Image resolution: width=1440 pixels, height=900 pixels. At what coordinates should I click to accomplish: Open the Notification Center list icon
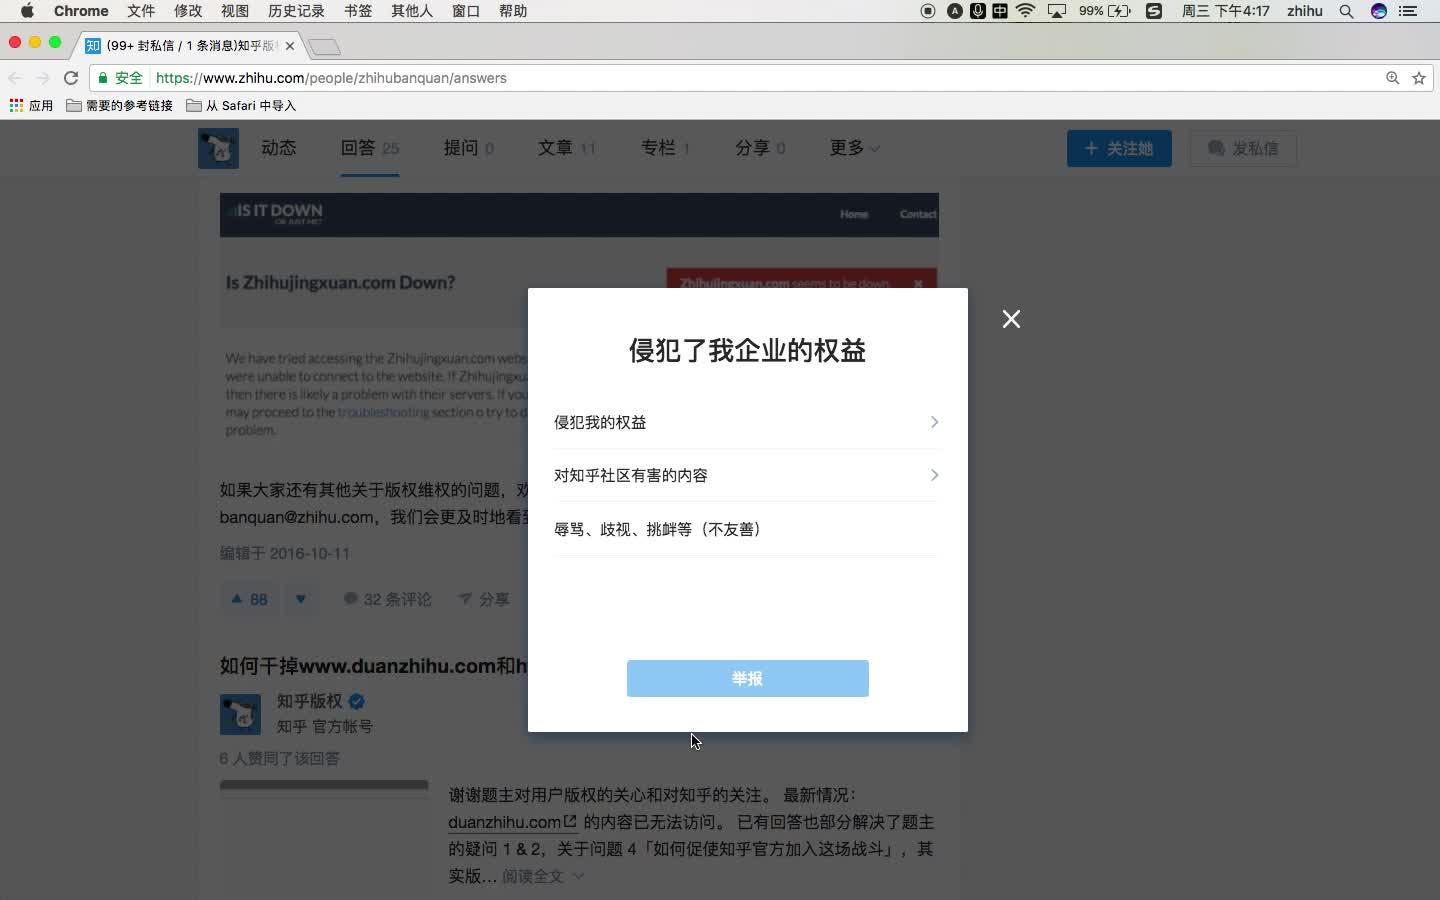click(x=1408, y=11)
